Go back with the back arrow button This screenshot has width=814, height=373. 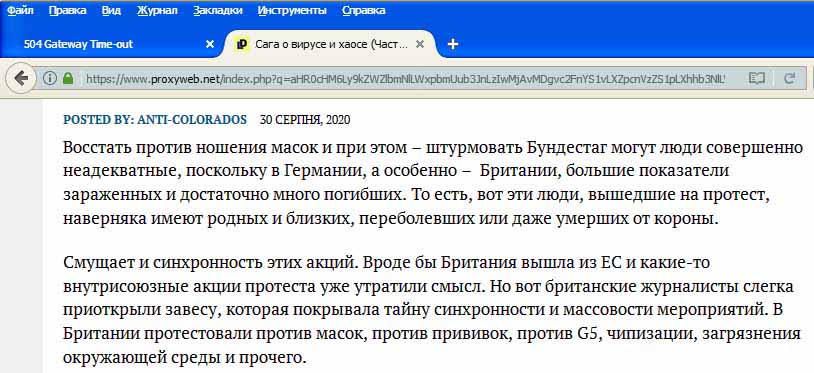coord(21,79)
